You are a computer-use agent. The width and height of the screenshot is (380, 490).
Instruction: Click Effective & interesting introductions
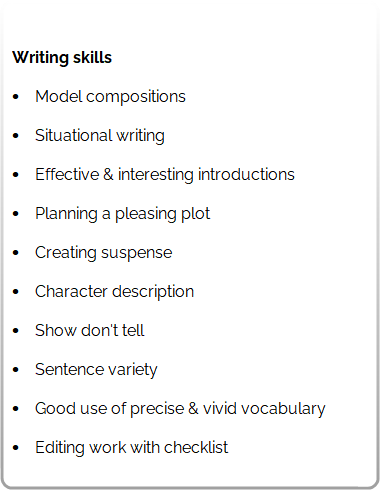(165, 175)
